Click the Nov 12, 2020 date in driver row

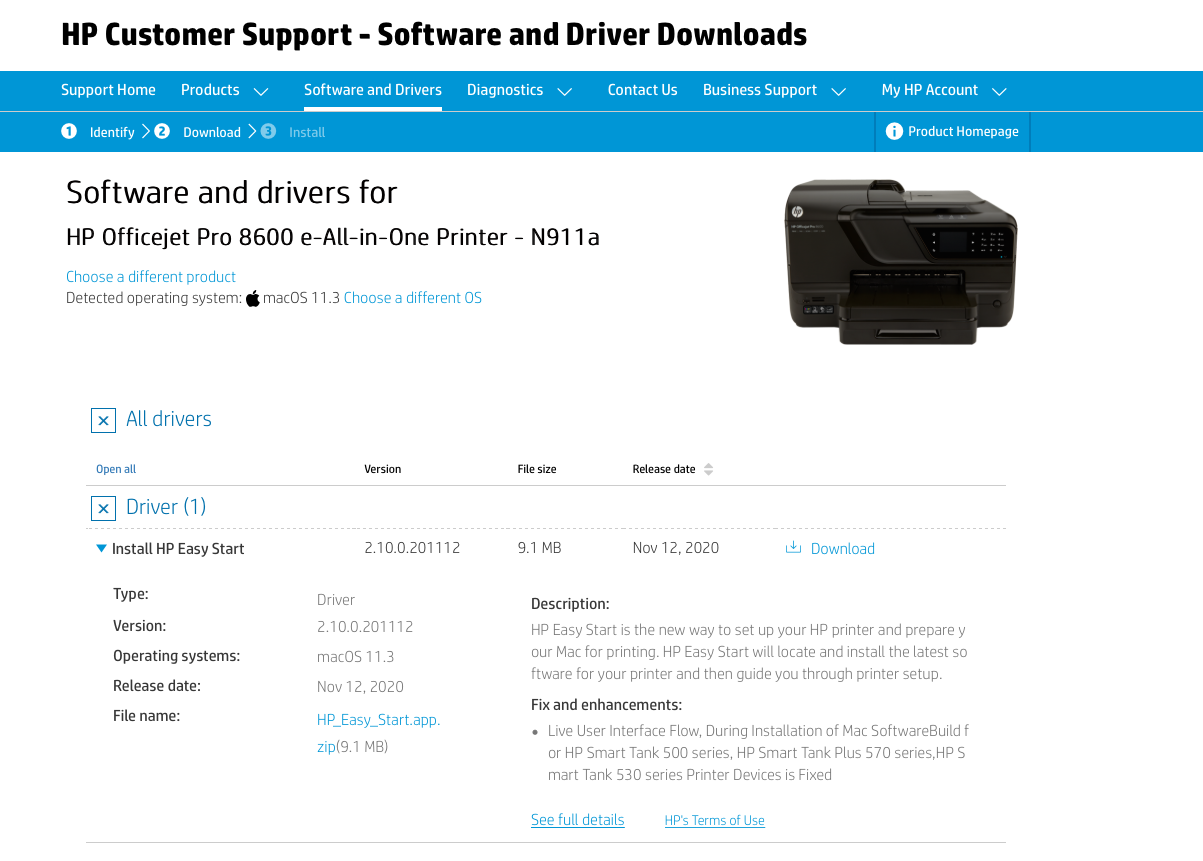coord(676,548)
